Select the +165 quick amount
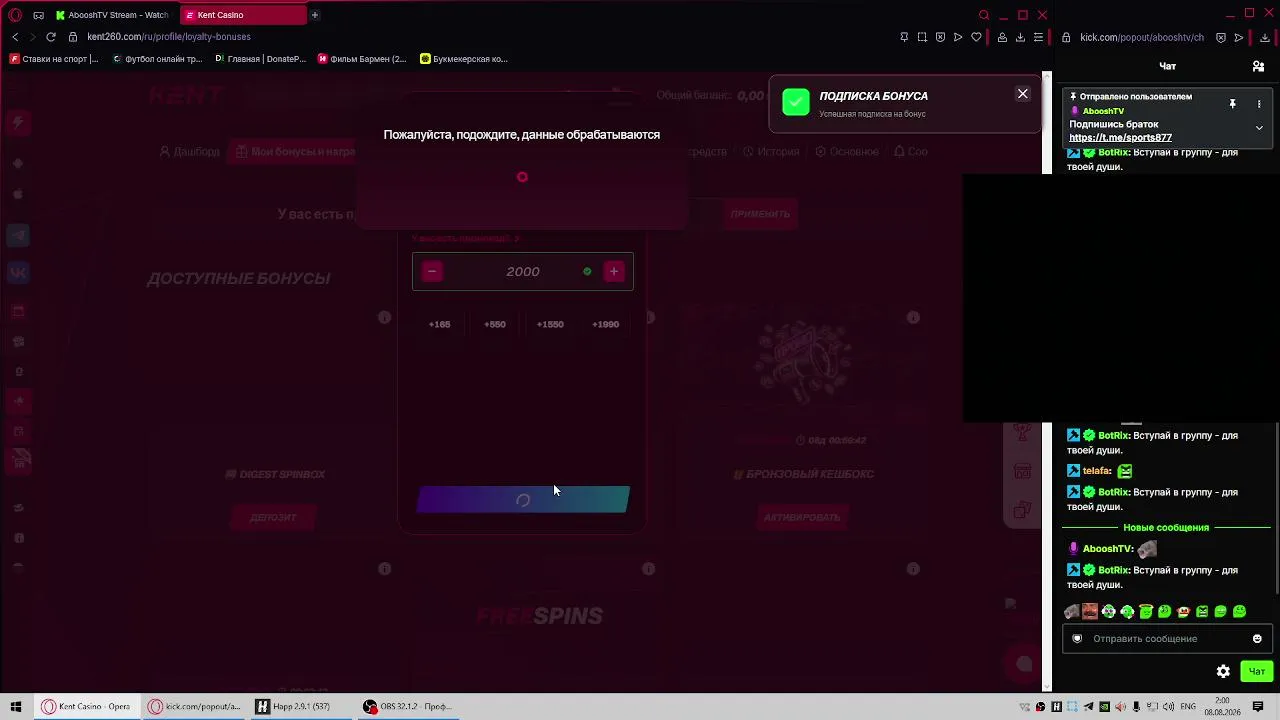Image resolution: width=1280 pixels, height=720 pixels. tap(440, 324)
